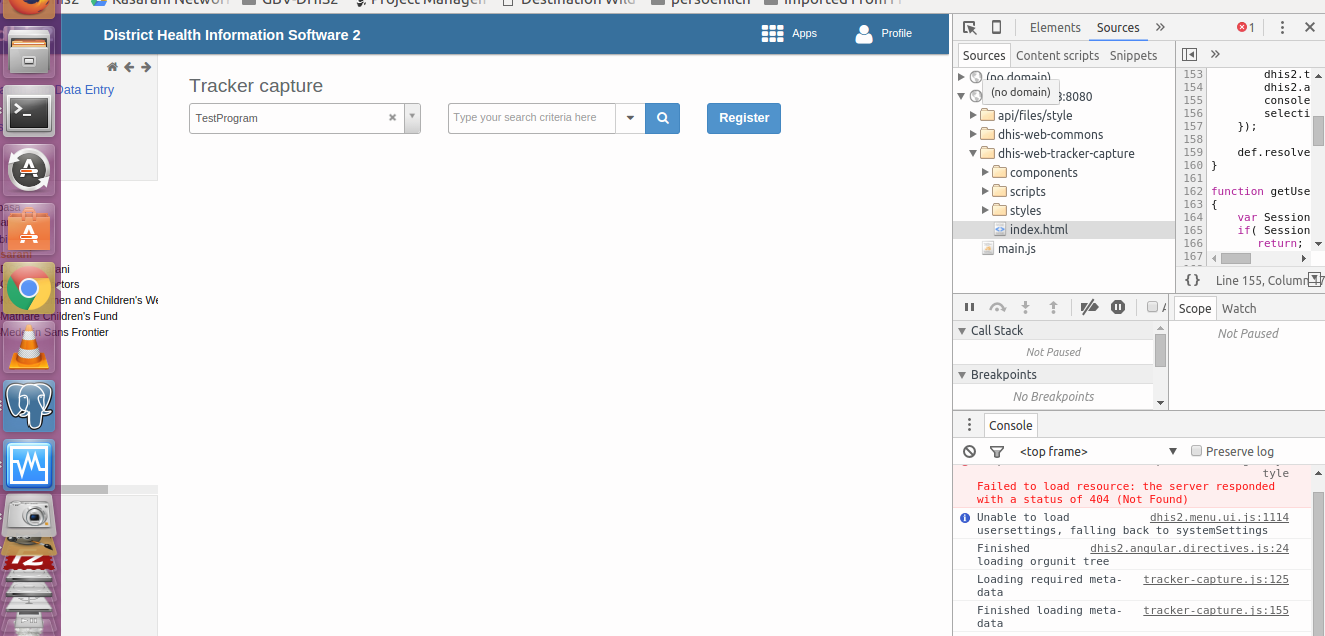Expand the scripts folder

pyautogui.click(x=985, y=191)
